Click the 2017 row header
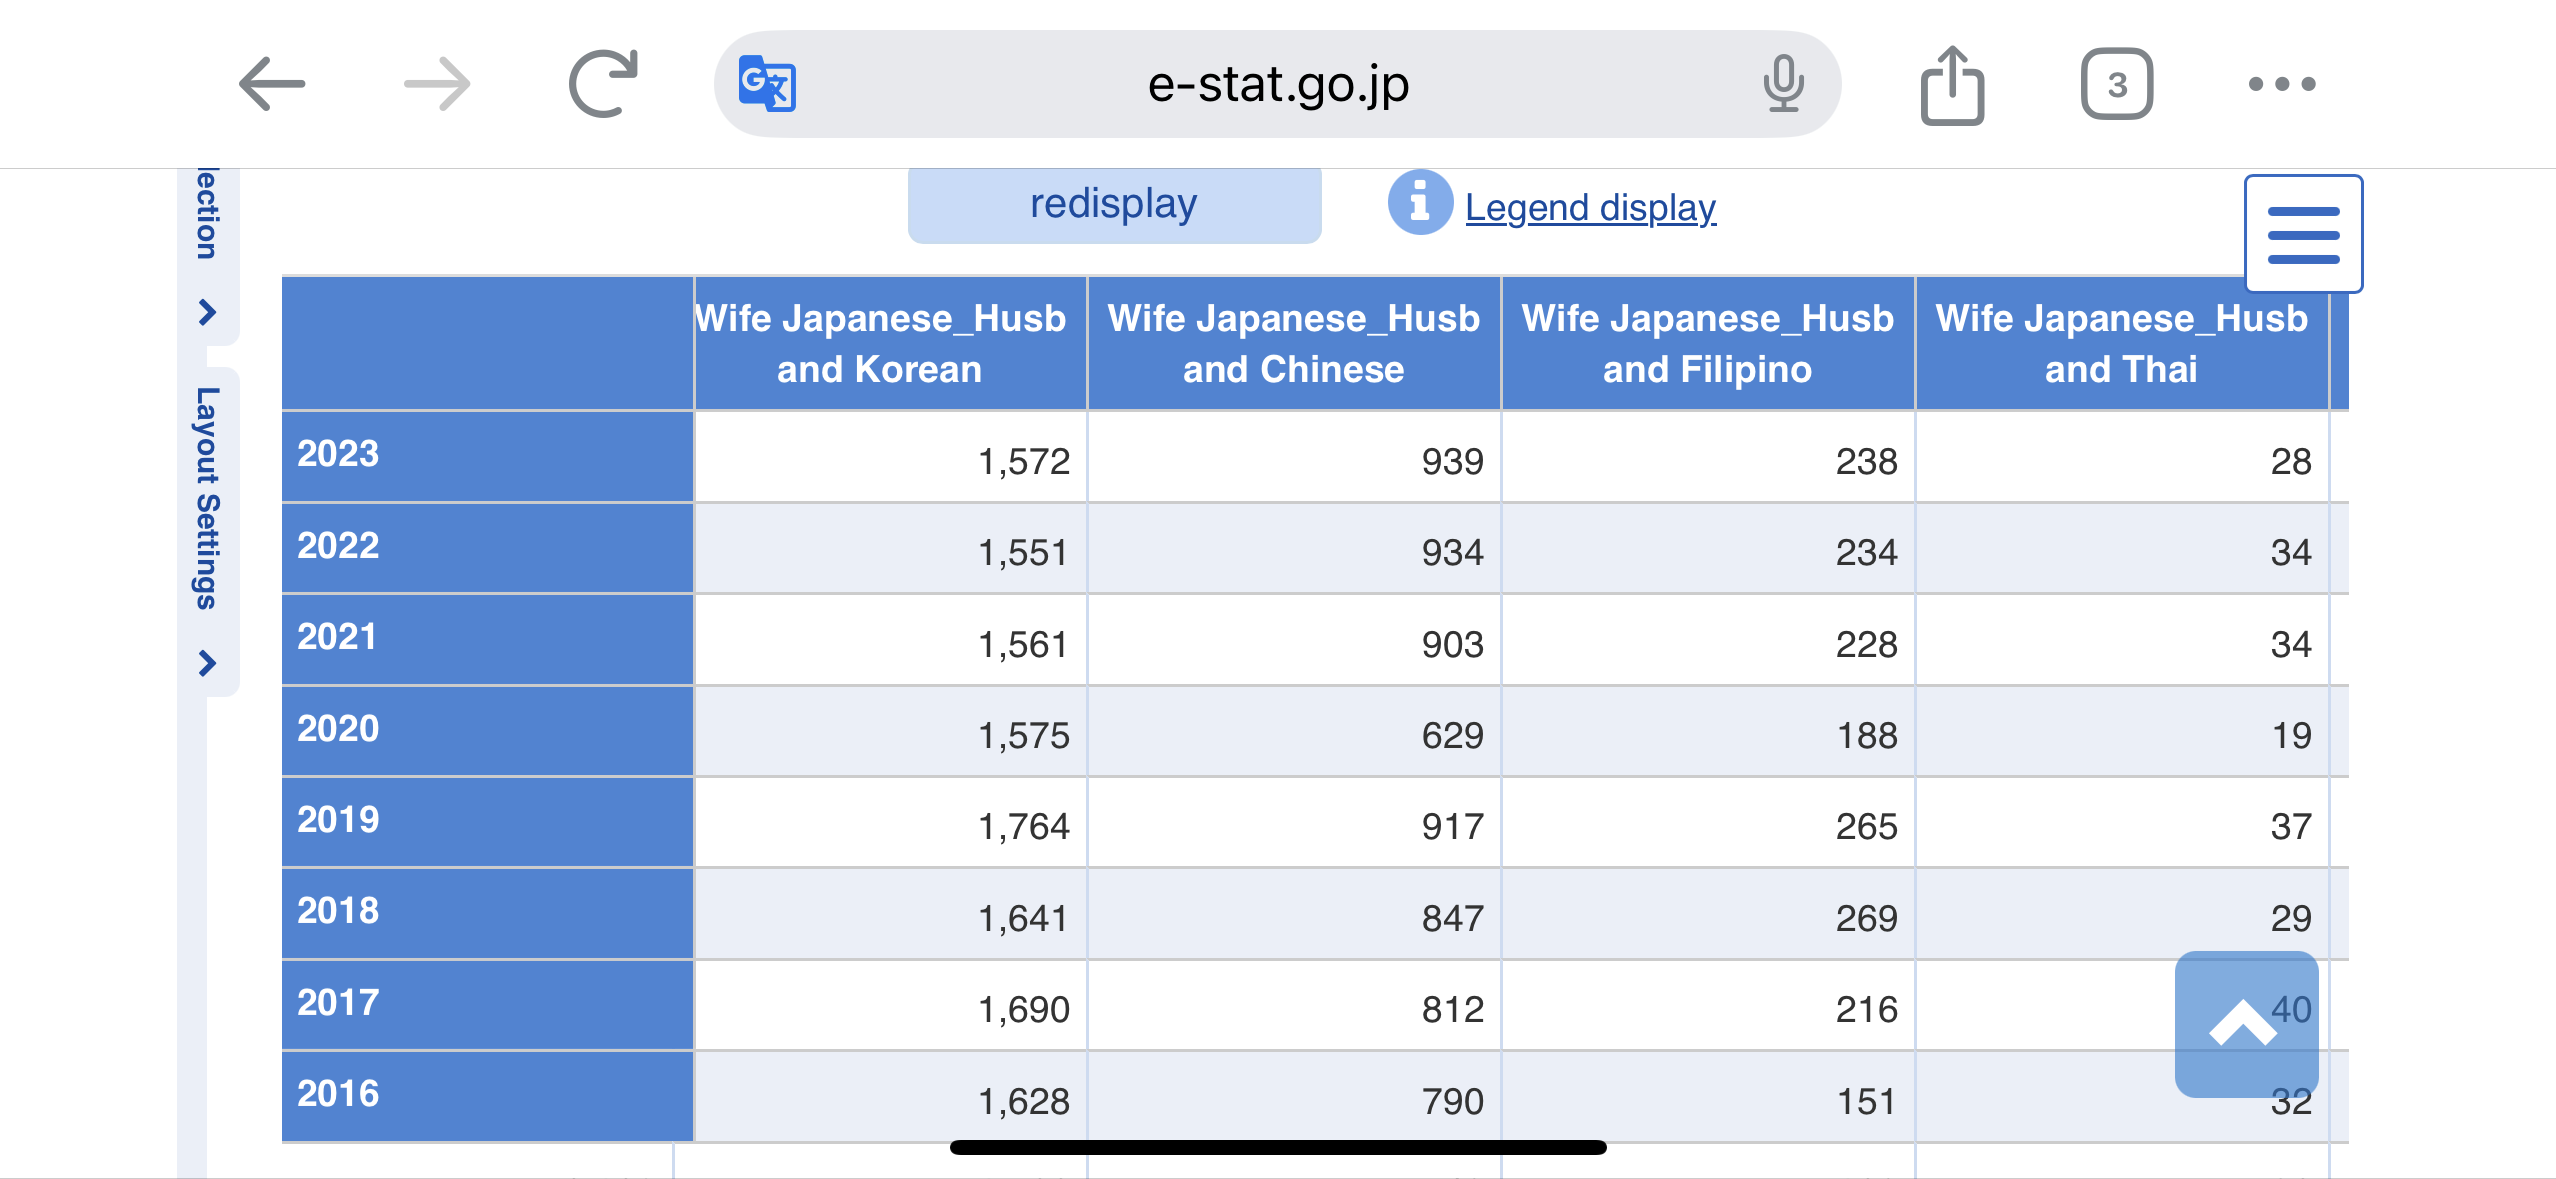The width and height of the screenshot is (2556, 1179). coord(487,1004)
